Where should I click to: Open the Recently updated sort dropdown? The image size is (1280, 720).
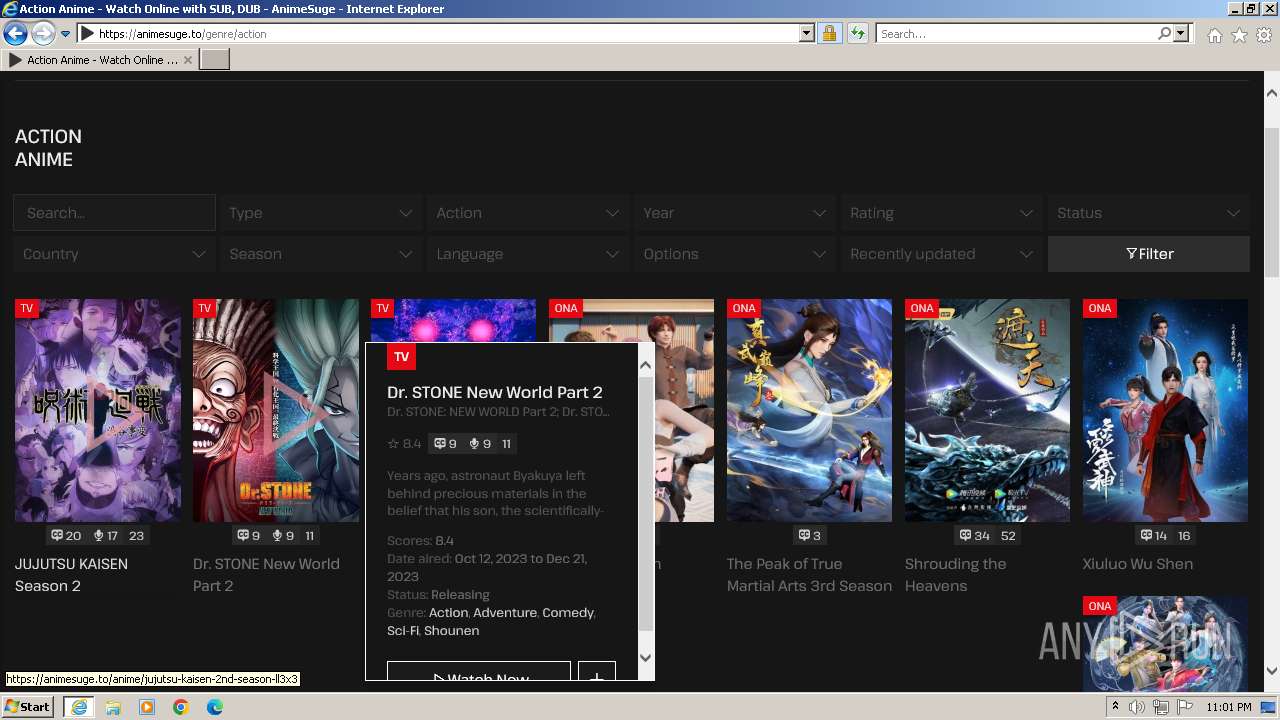[942, 254]
